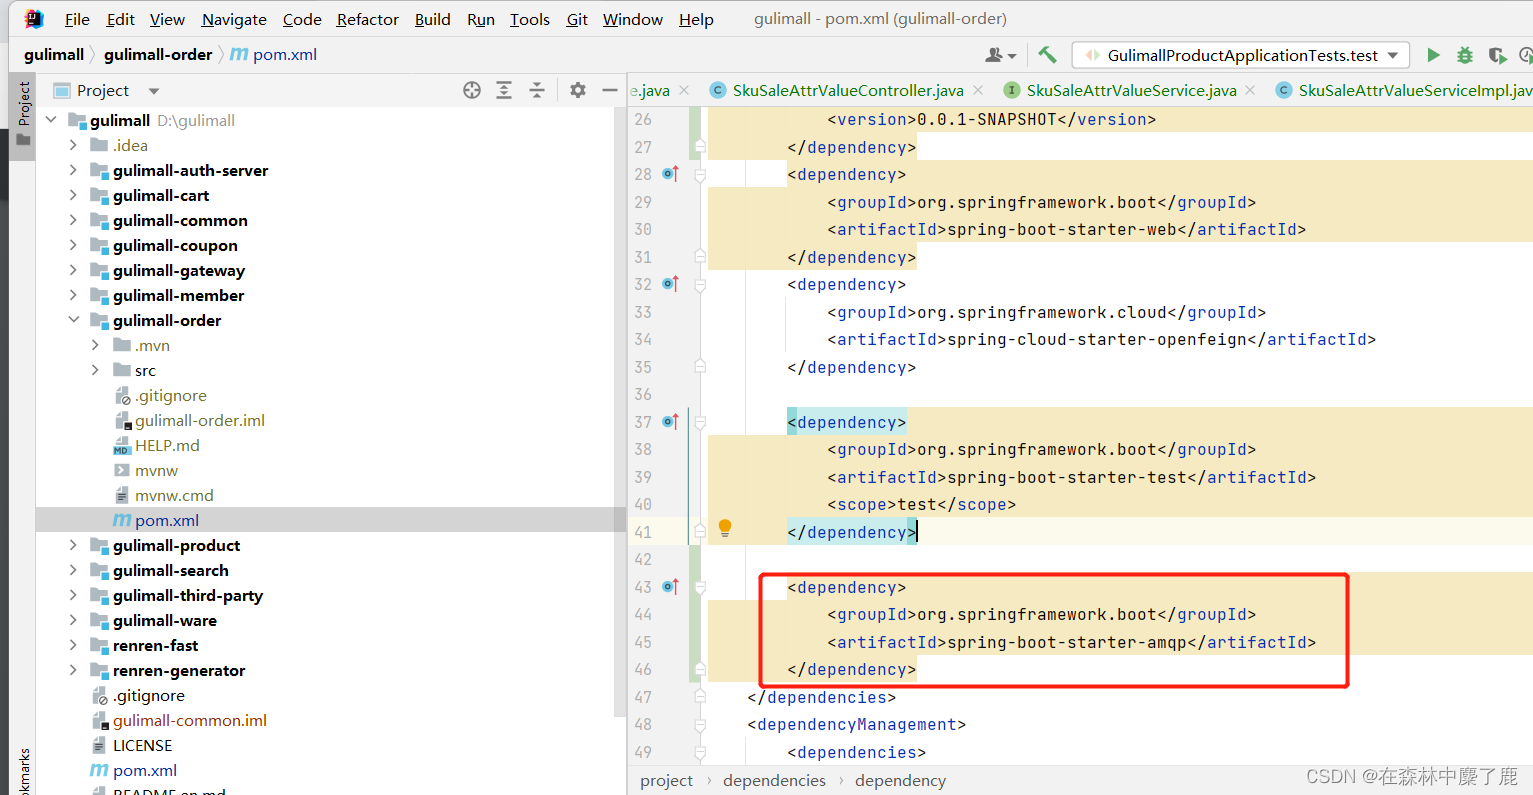Viewport: 1533px width, 795px height.
Task: Click 'dependencies' in XML breadcrumb bar
Action: [x=774, y=780]
